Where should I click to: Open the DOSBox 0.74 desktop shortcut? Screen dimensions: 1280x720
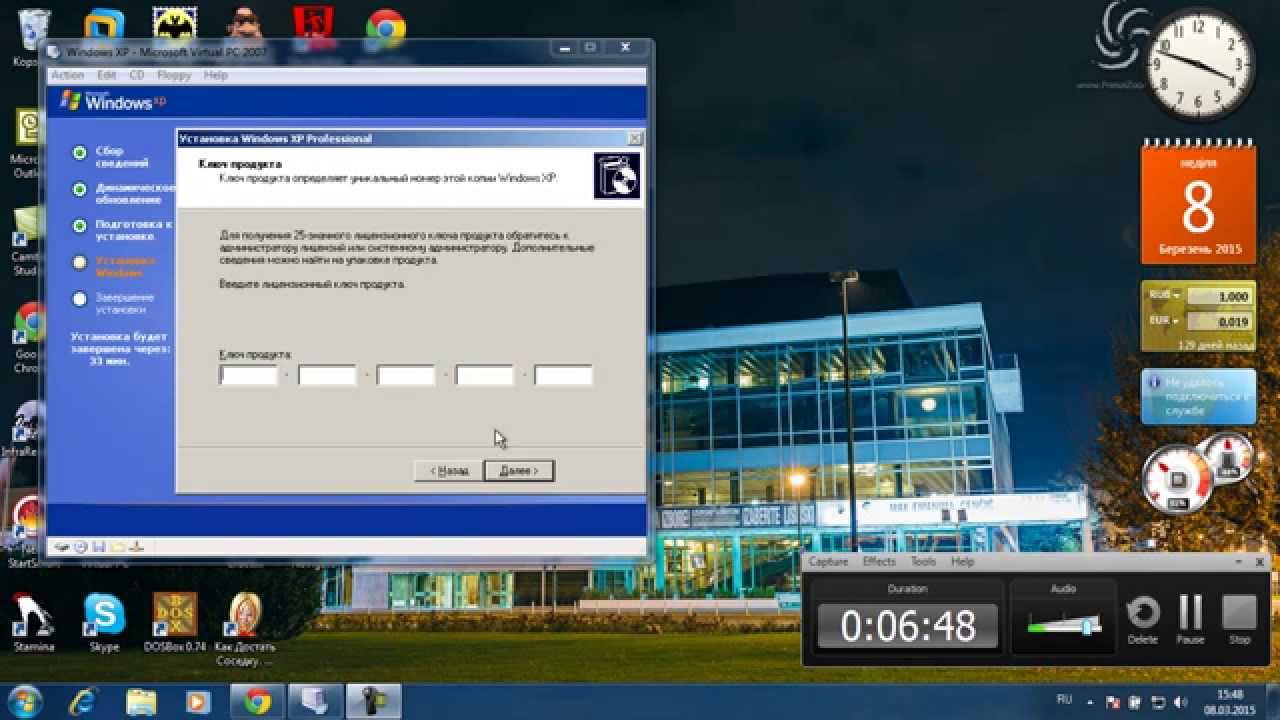coord(174,622)
